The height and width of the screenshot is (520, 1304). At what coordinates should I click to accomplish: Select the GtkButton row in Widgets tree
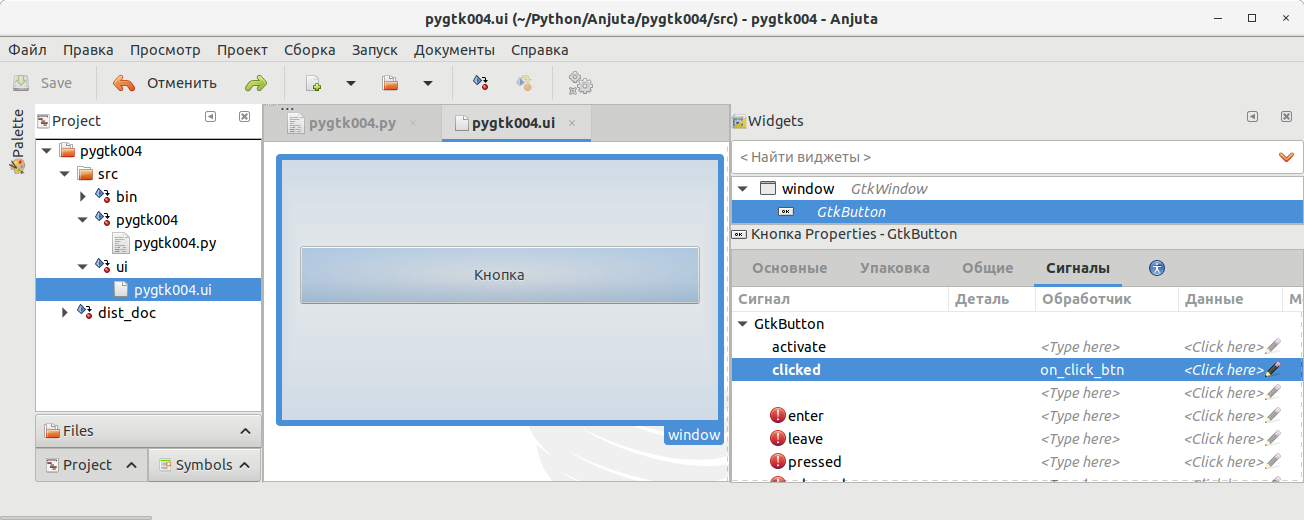point(1017,212)
